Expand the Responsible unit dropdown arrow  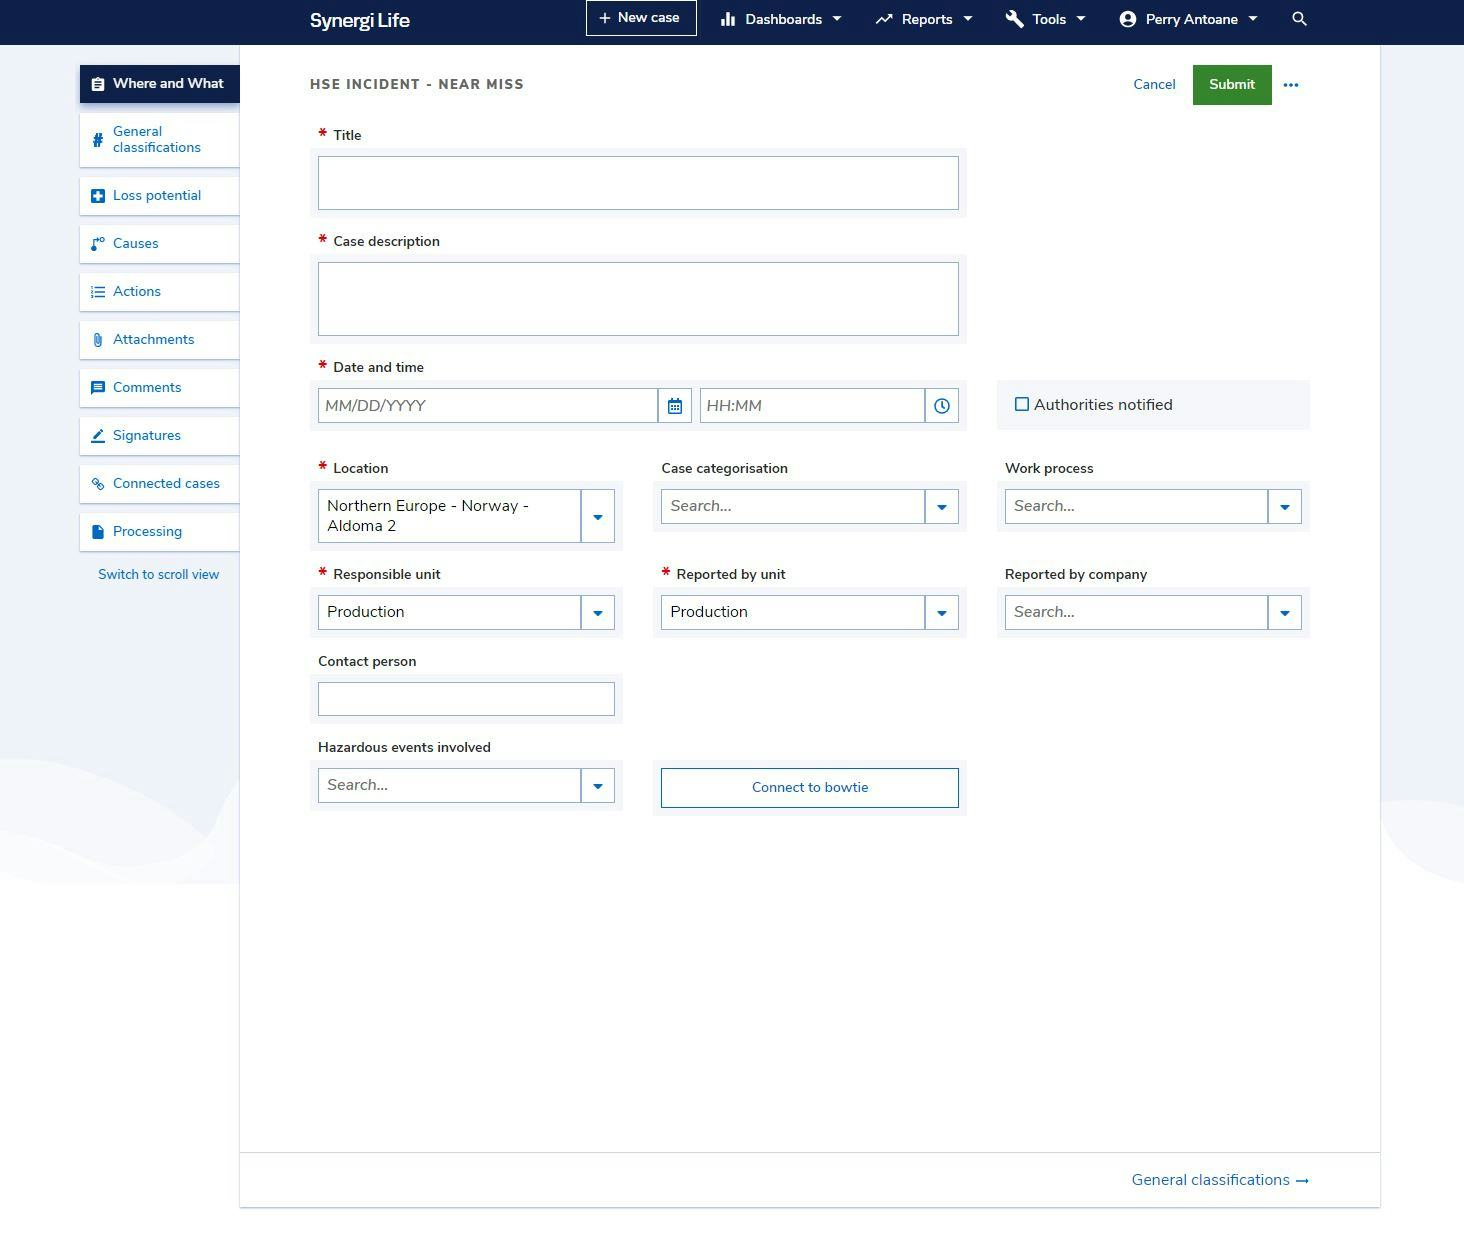598,613
